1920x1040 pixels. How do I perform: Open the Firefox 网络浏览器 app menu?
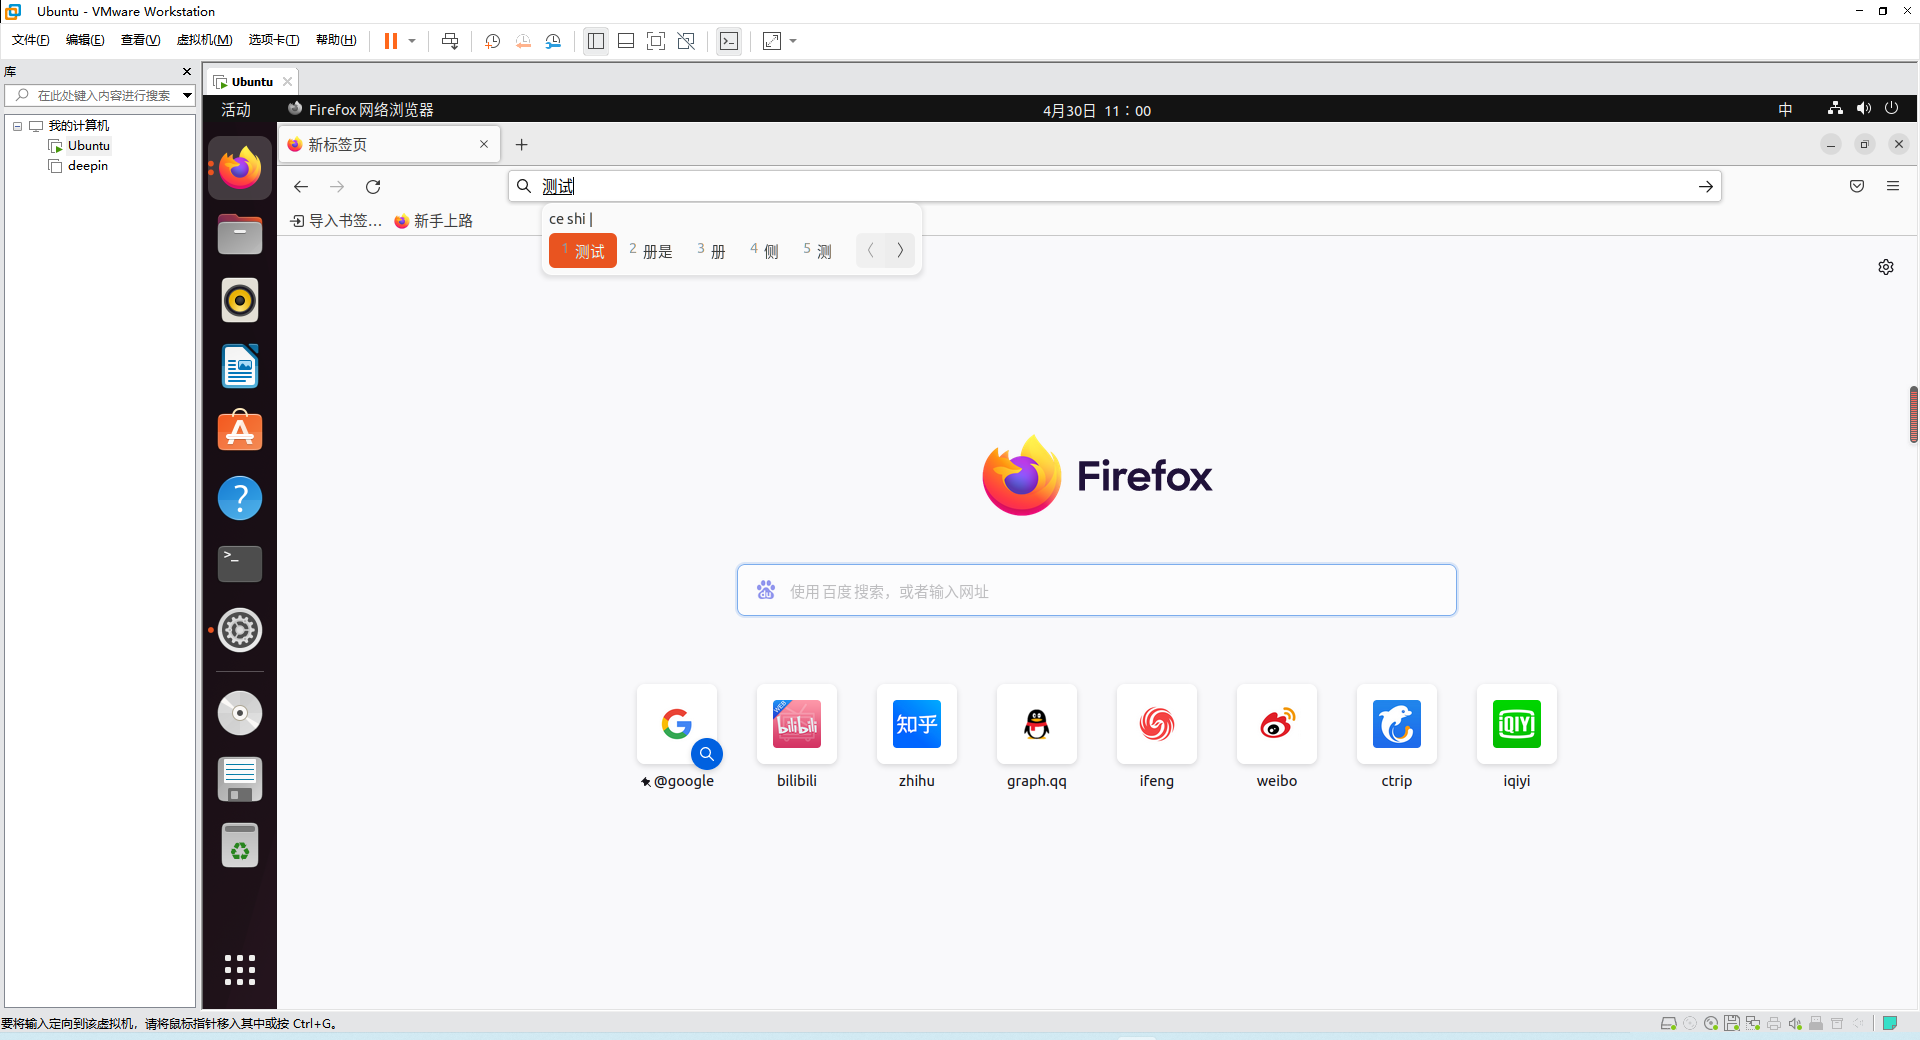(x=361, y=110)
